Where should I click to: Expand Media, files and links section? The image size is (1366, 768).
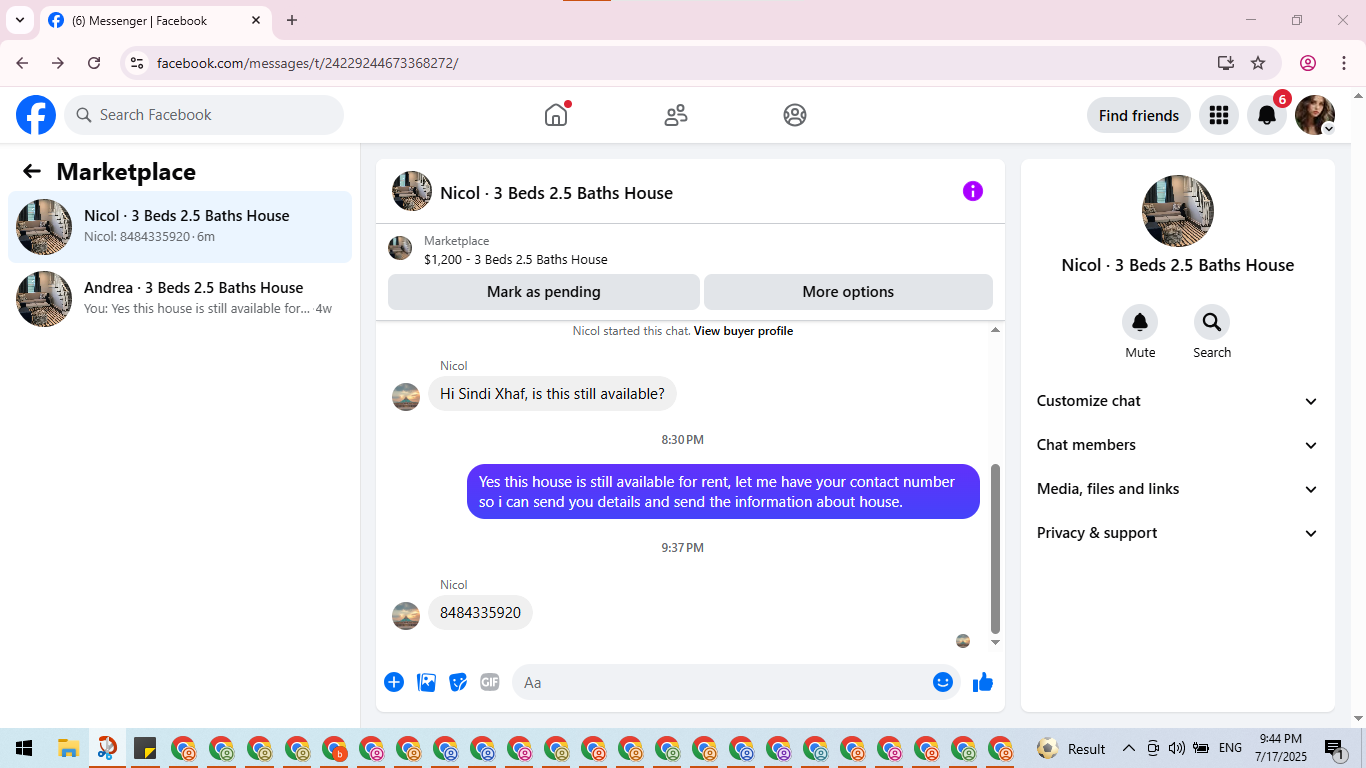[x=1178, y=489]
